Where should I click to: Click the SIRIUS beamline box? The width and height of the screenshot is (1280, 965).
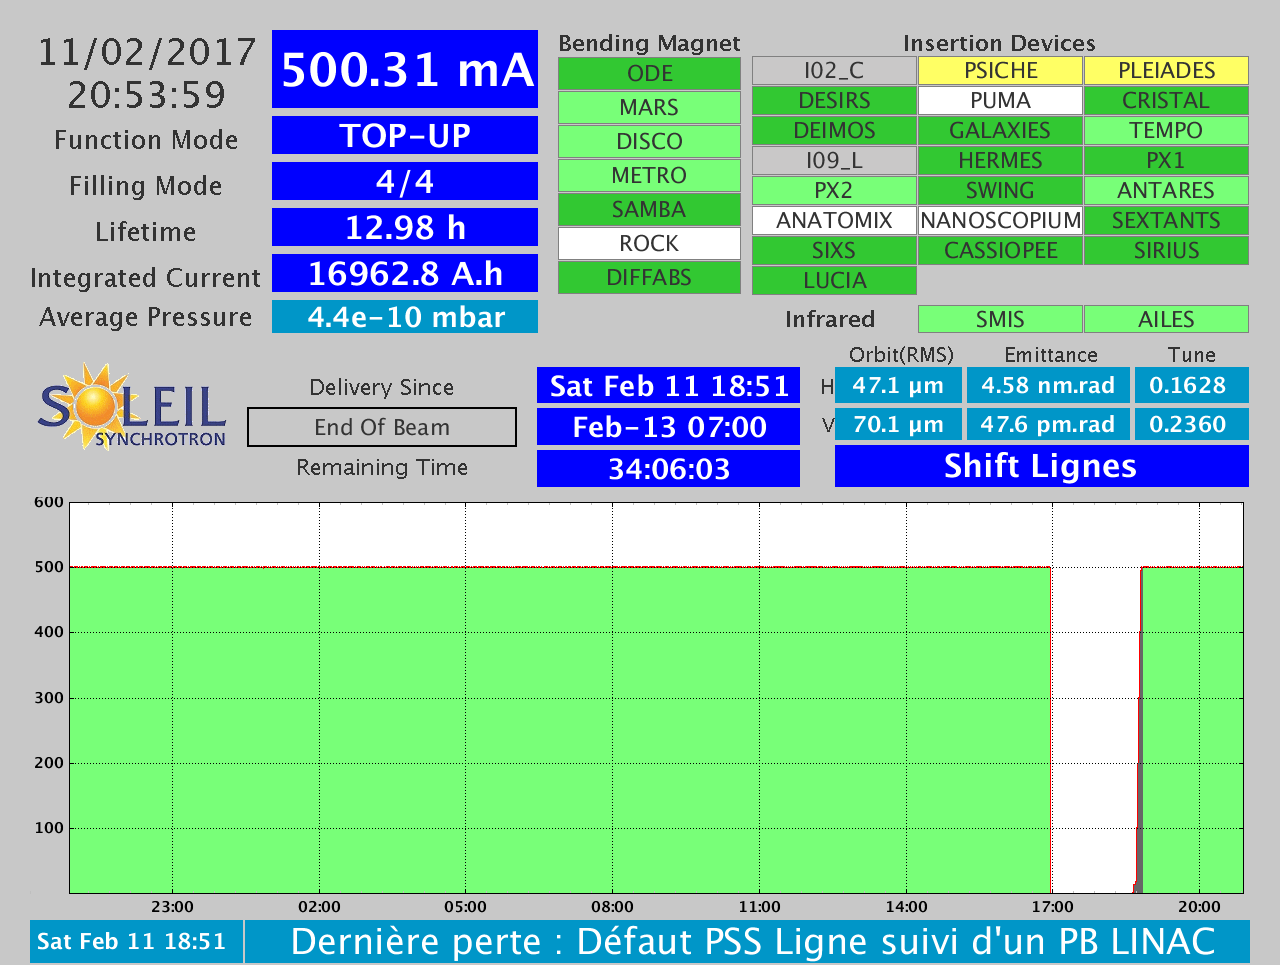pyautogui.click(x=1166, y=250)
